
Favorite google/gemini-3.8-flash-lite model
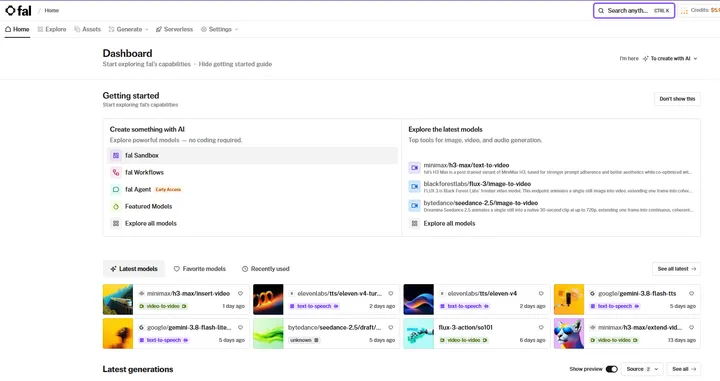click(x=240, y=327)
